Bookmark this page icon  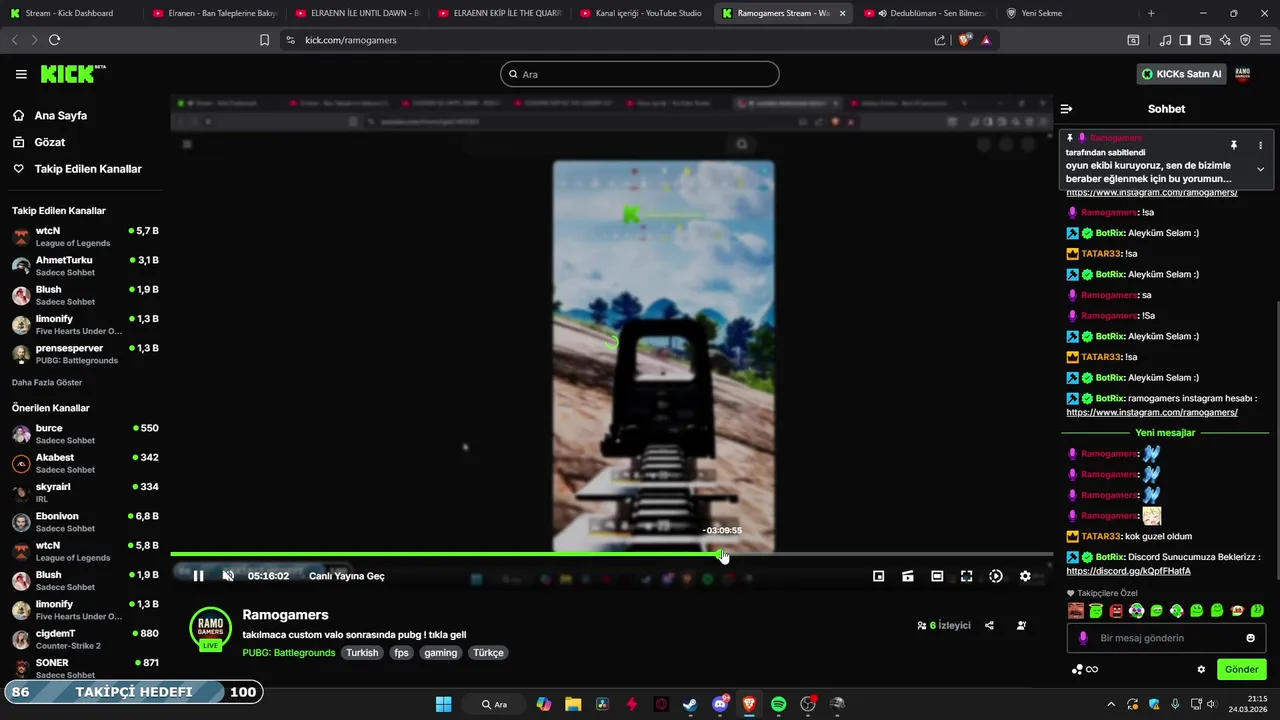tap(264, 40)
